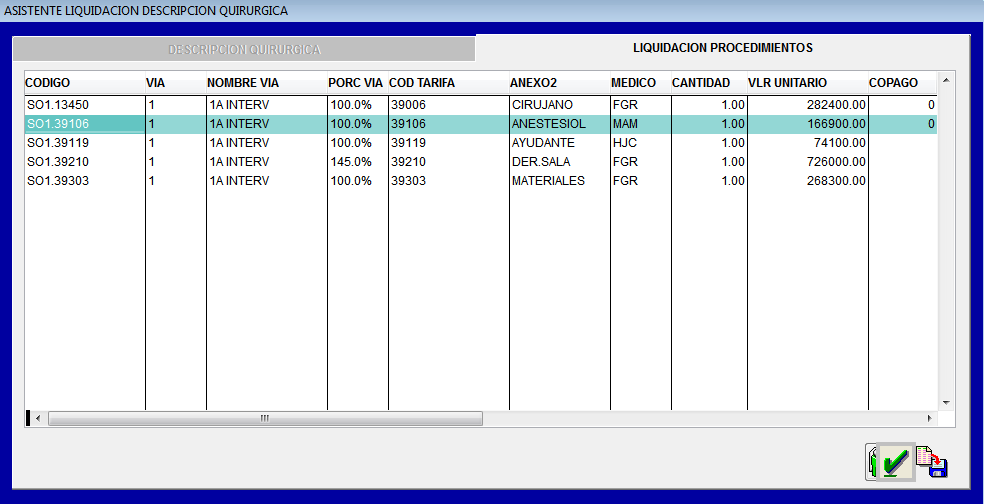Click the VIA column header
The height and width of the screenshot is (504, 984).
tap(176, 83)
